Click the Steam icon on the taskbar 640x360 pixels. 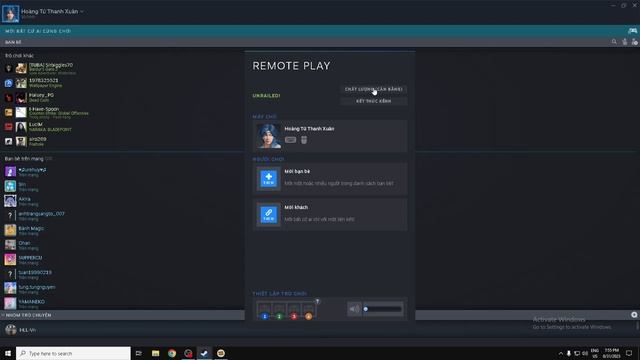click(x=204, y=353)
